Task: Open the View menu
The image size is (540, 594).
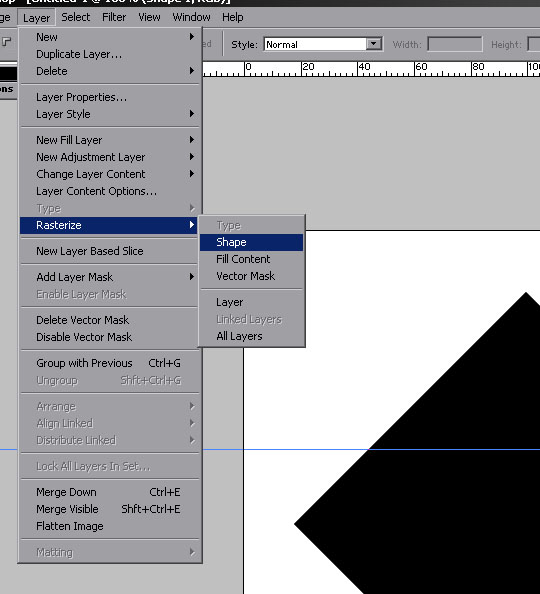Action: pyautogui.click(x=149, y=17)
